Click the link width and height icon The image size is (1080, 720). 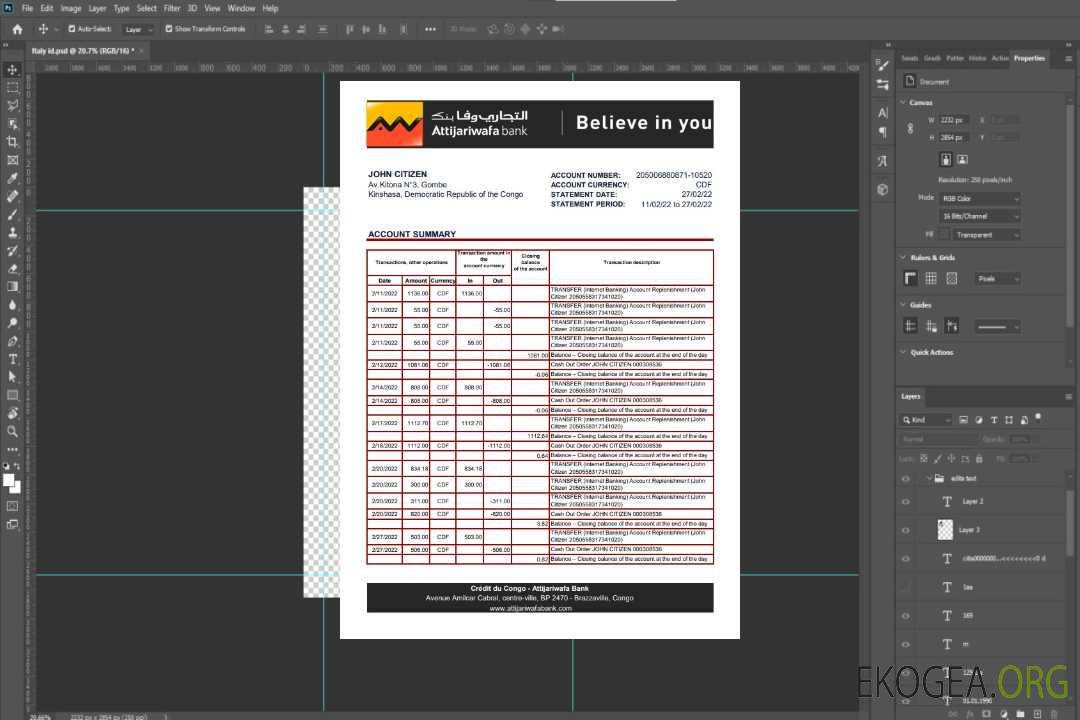pos(911,129)
